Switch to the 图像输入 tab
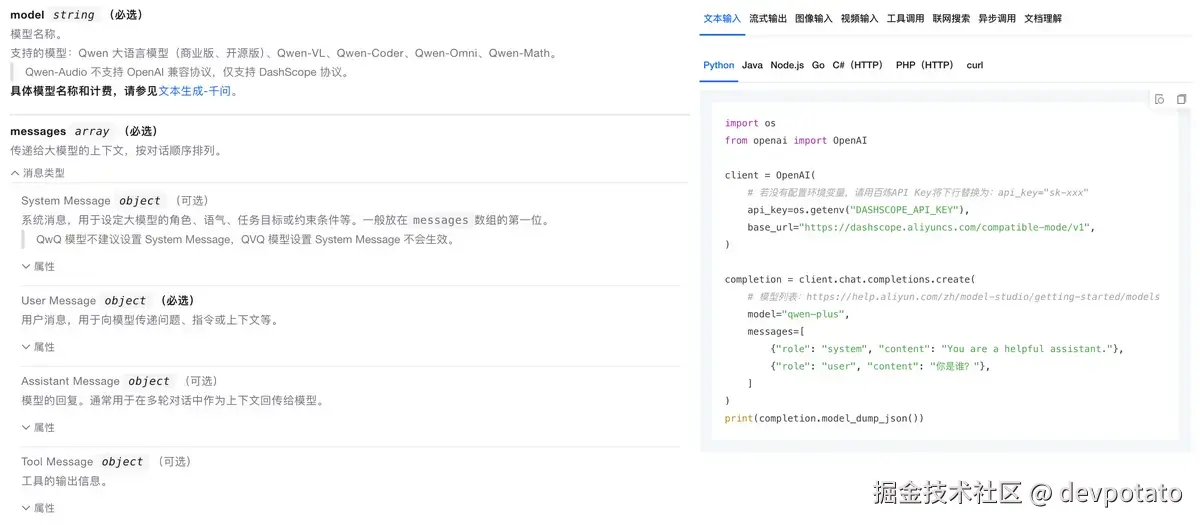 point(814,18)
